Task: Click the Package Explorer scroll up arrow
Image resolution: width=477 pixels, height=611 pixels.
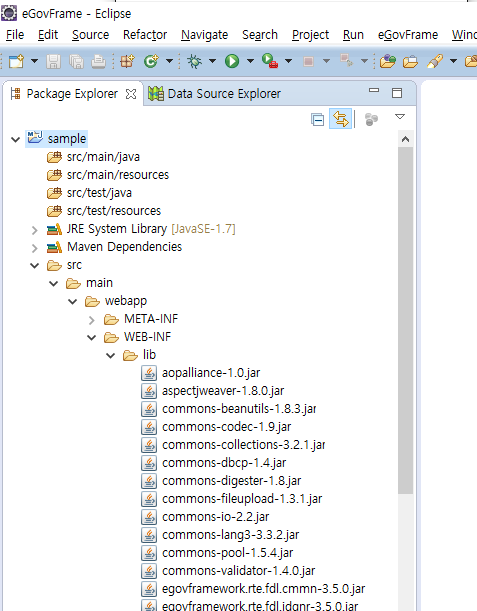Action: [x=405, y=139]
